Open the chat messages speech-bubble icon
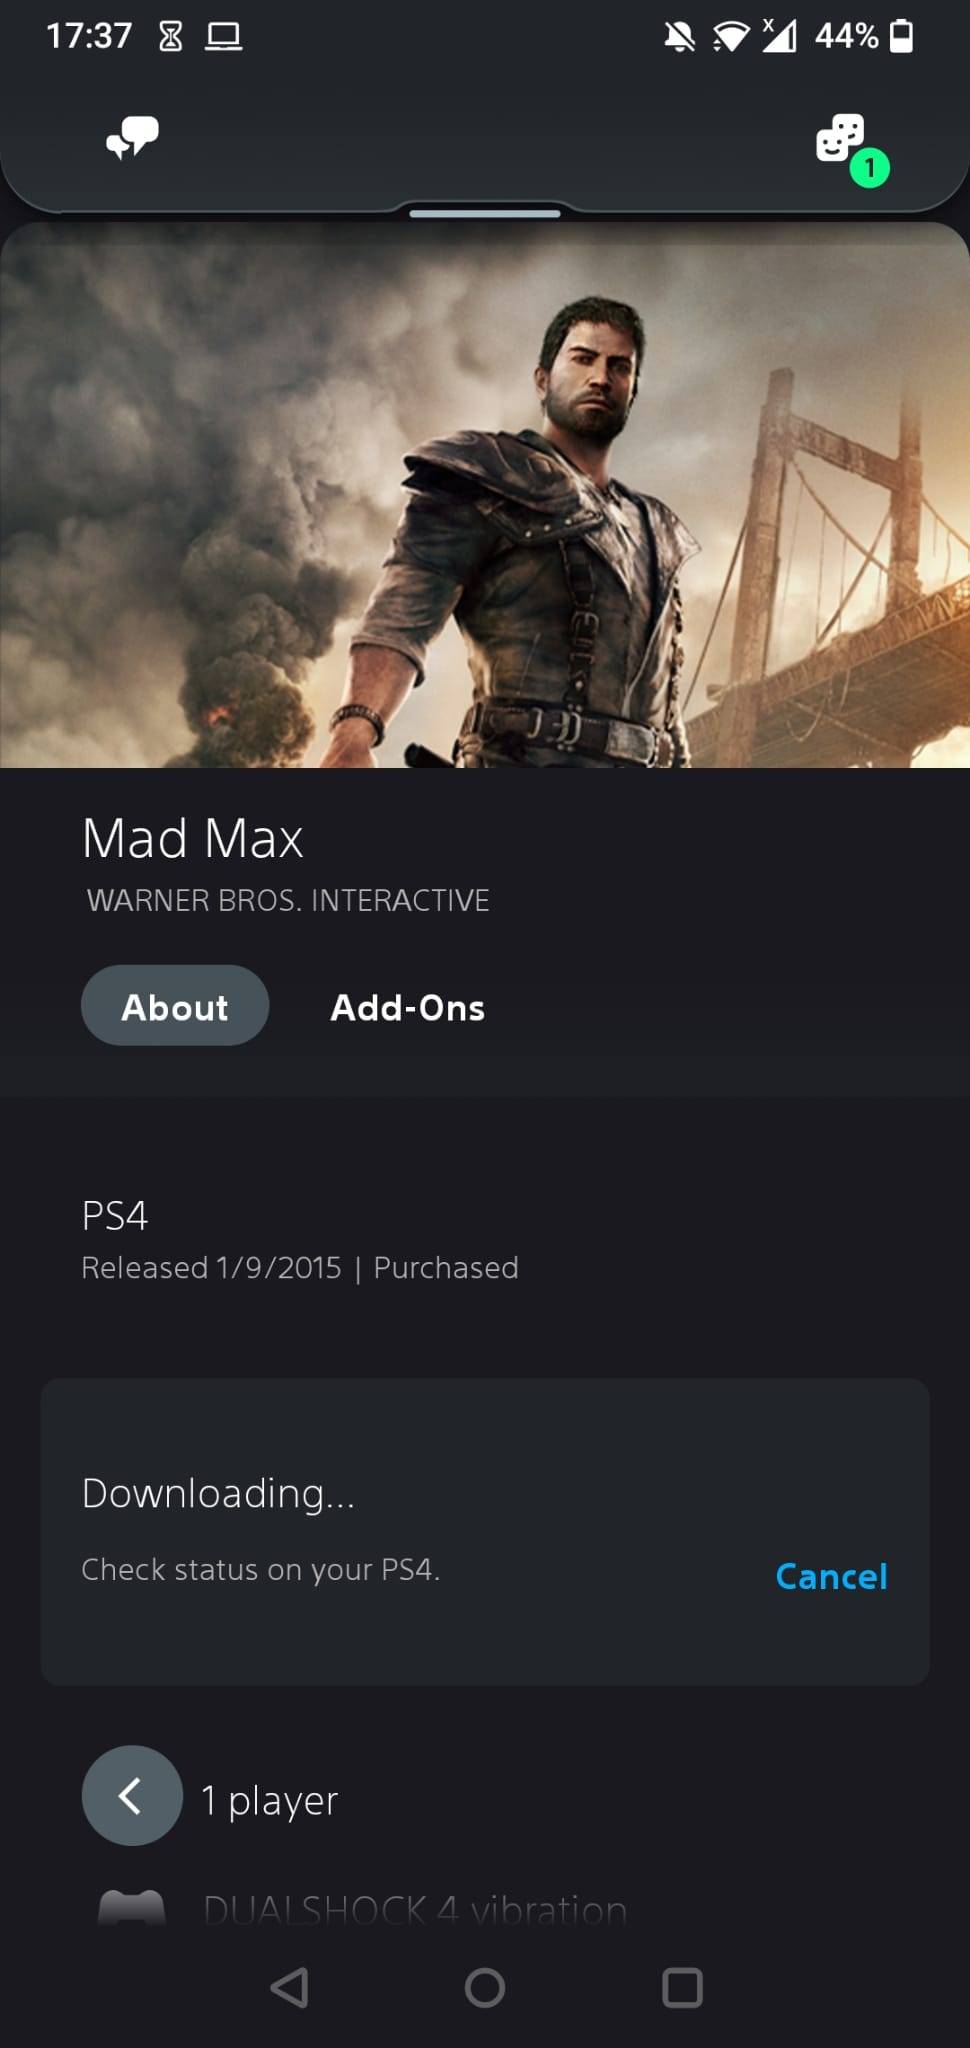This screenshot has width=970, height=2048. click(132, 138)
